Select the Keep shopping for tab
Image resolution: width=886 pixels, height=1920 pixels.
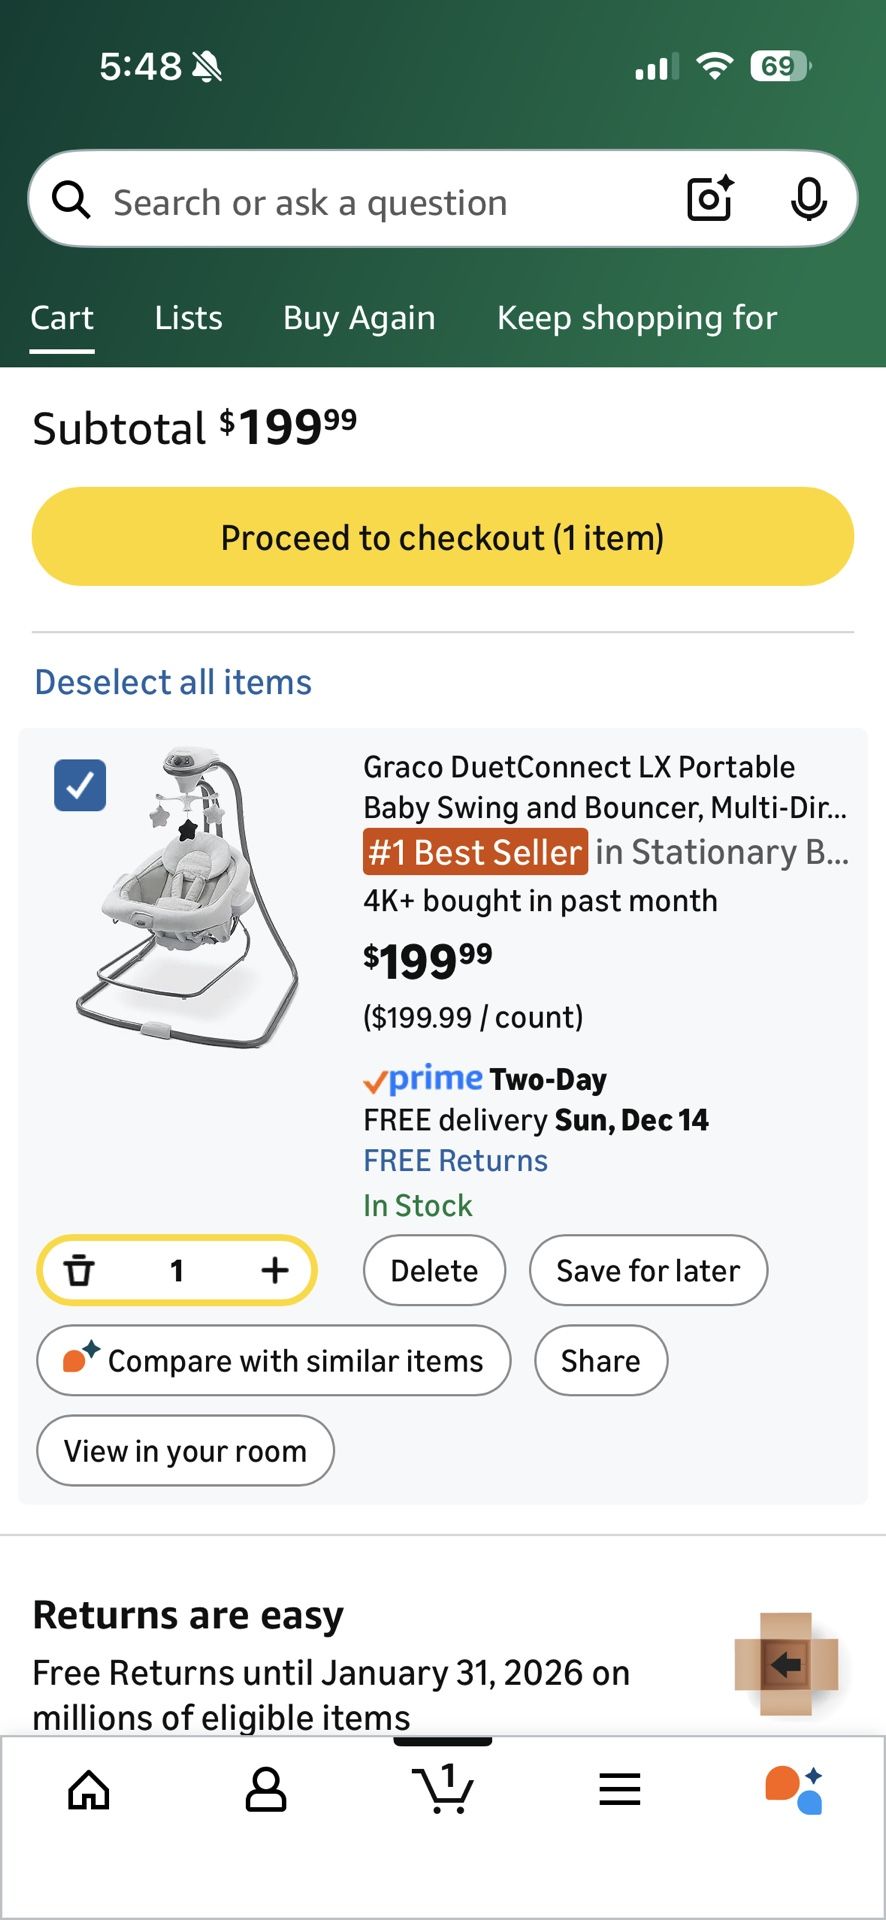pyautogui.click(x=636, y=318)
